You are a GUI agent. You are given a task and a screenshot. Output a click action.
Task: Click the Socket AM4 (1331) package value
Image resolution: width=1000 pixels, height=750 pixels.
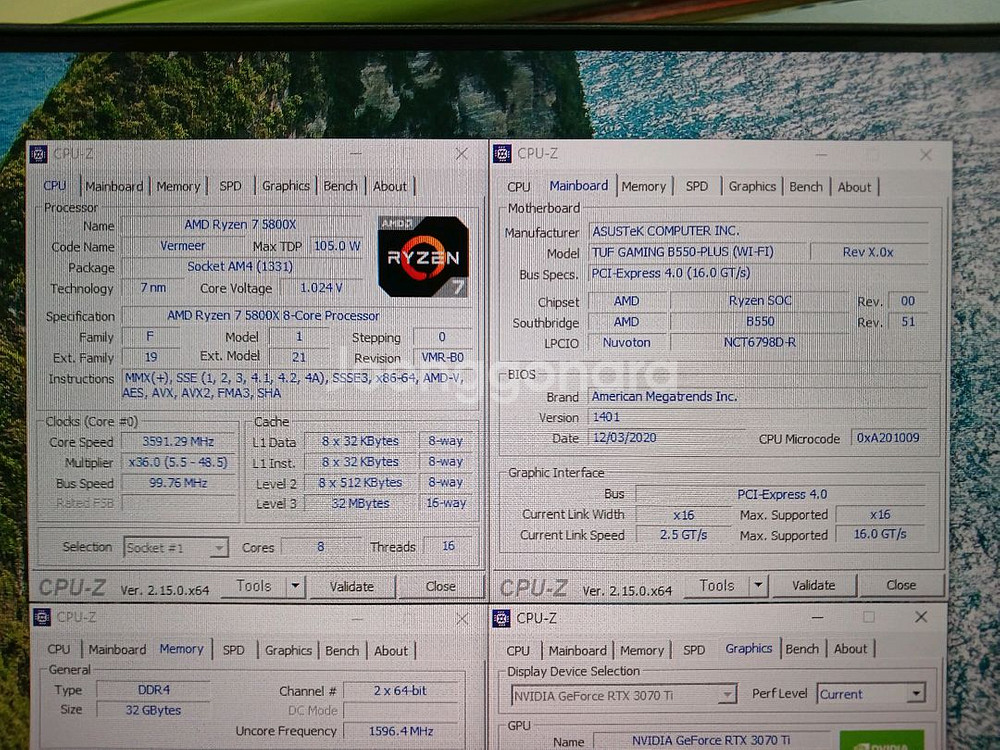(x=240, y=266)
